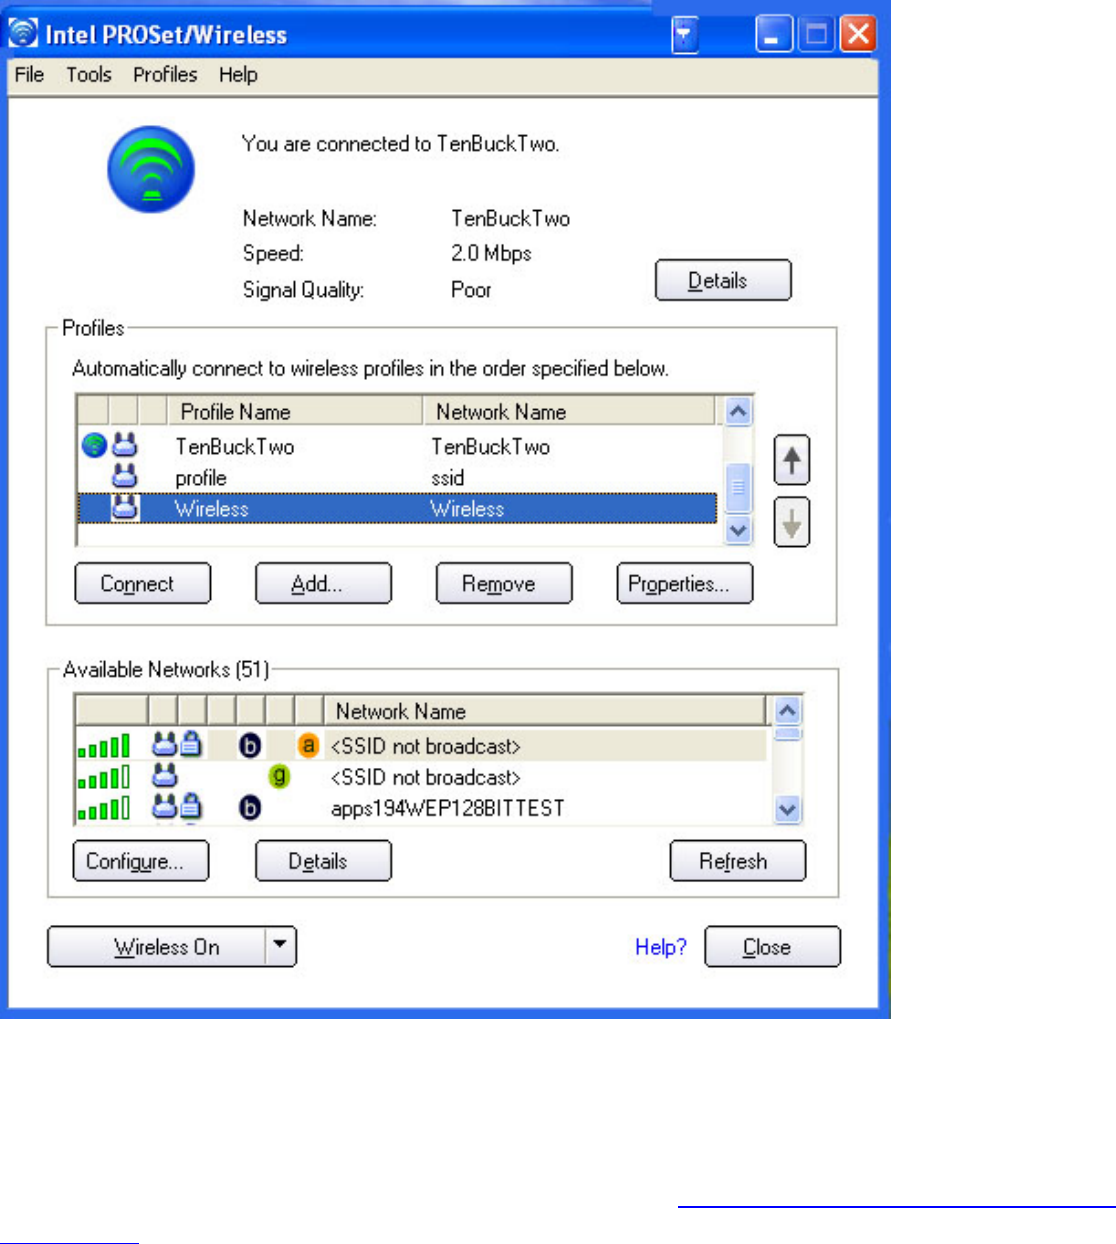1116x1244 pixels.
Task: Select the TenBuckTwo profile row
Action: 398,446
